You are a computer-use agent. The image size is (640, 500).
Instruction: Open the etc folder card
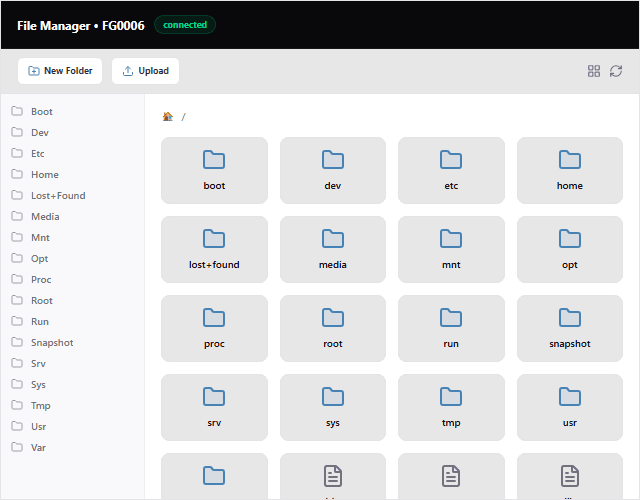point(451,171)
